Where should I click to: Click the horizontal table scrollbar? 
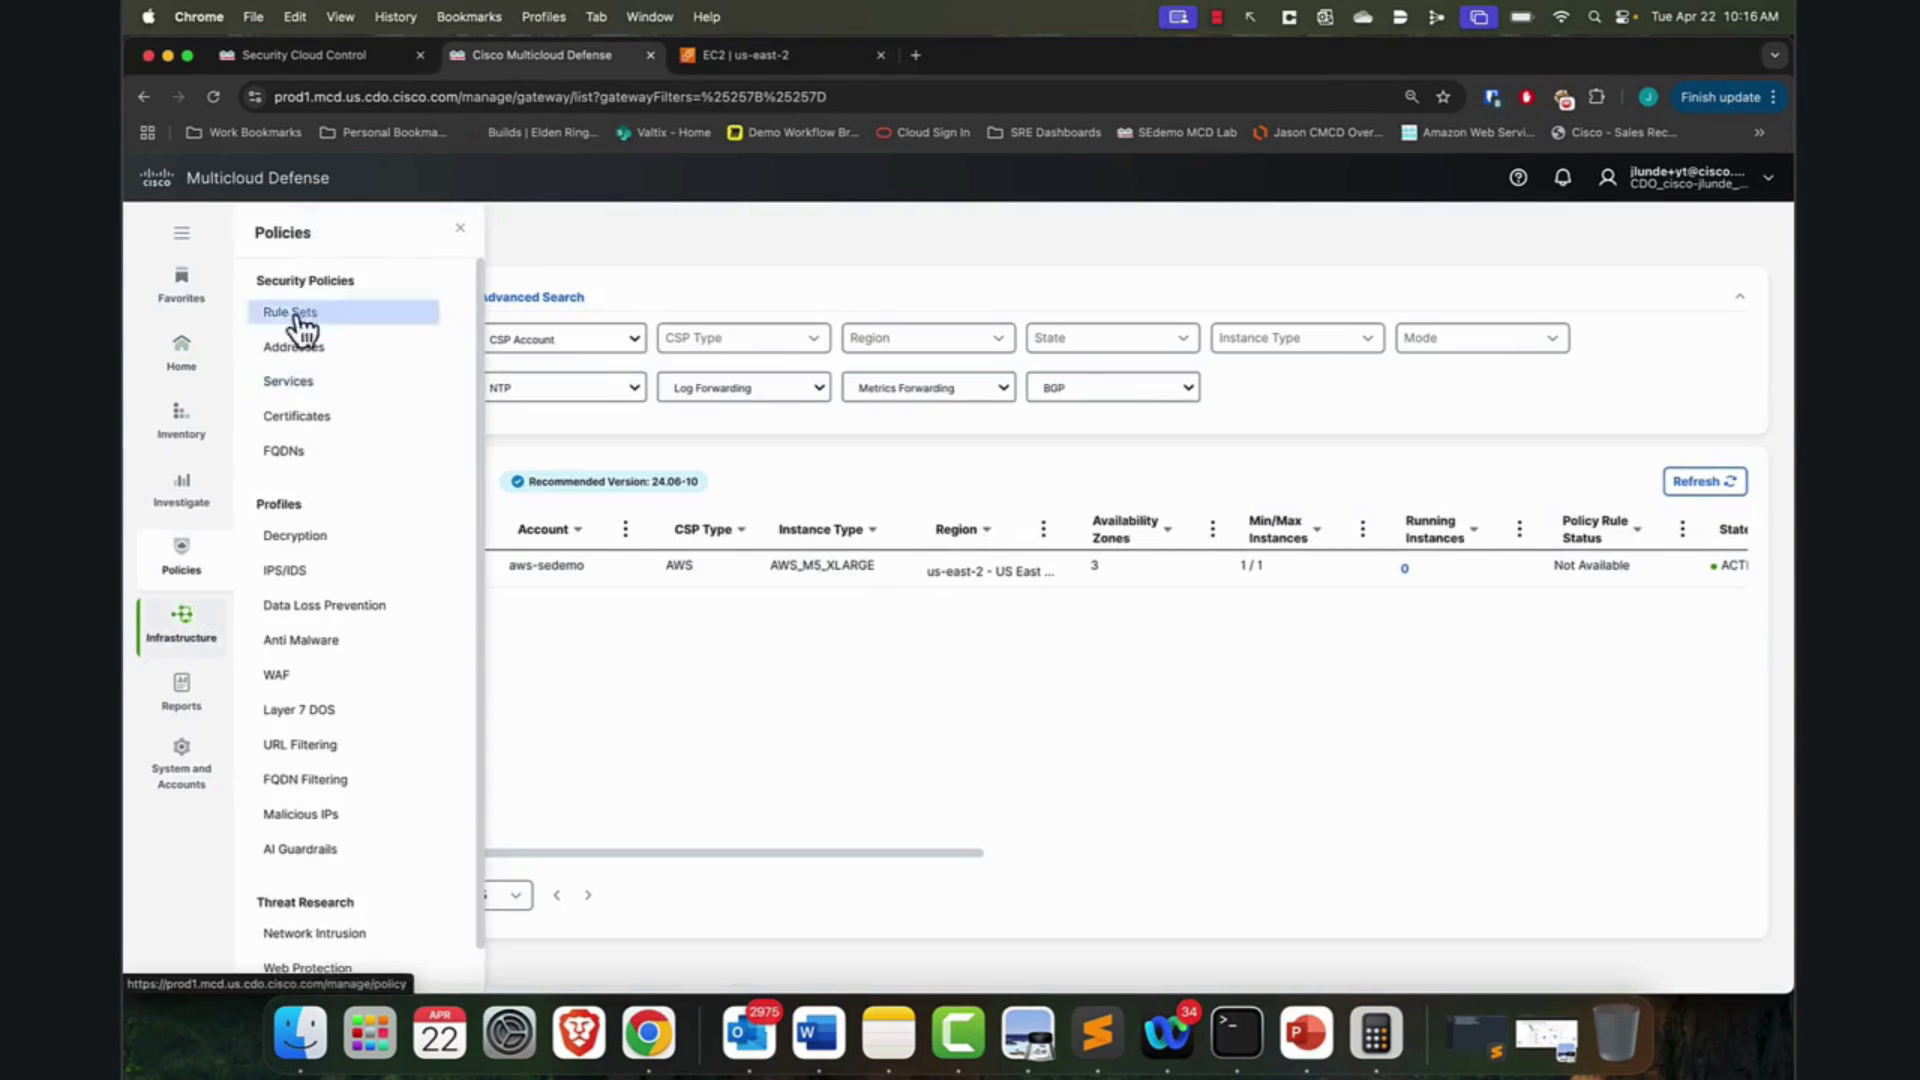point(733,853)
